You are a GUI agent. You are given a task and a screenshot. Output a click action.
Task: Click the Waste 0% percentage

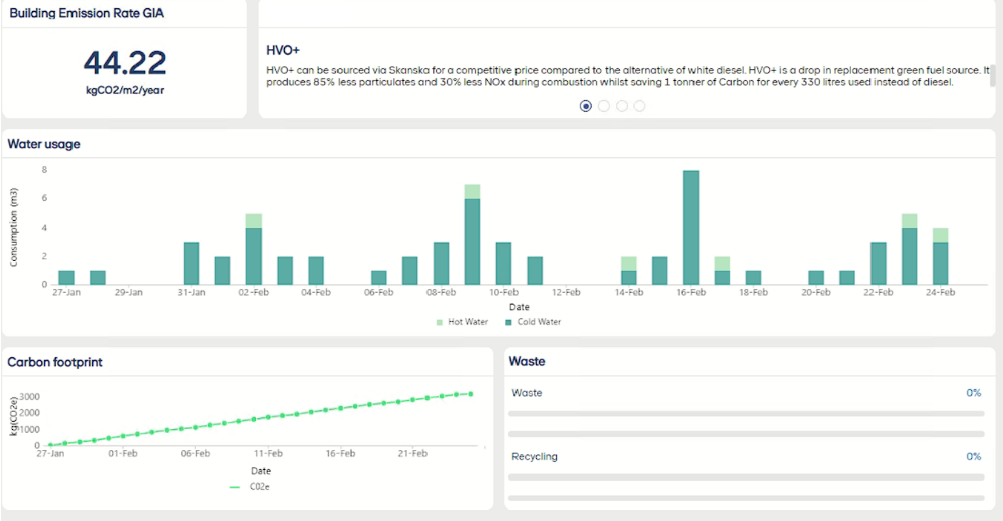(973, 393)
